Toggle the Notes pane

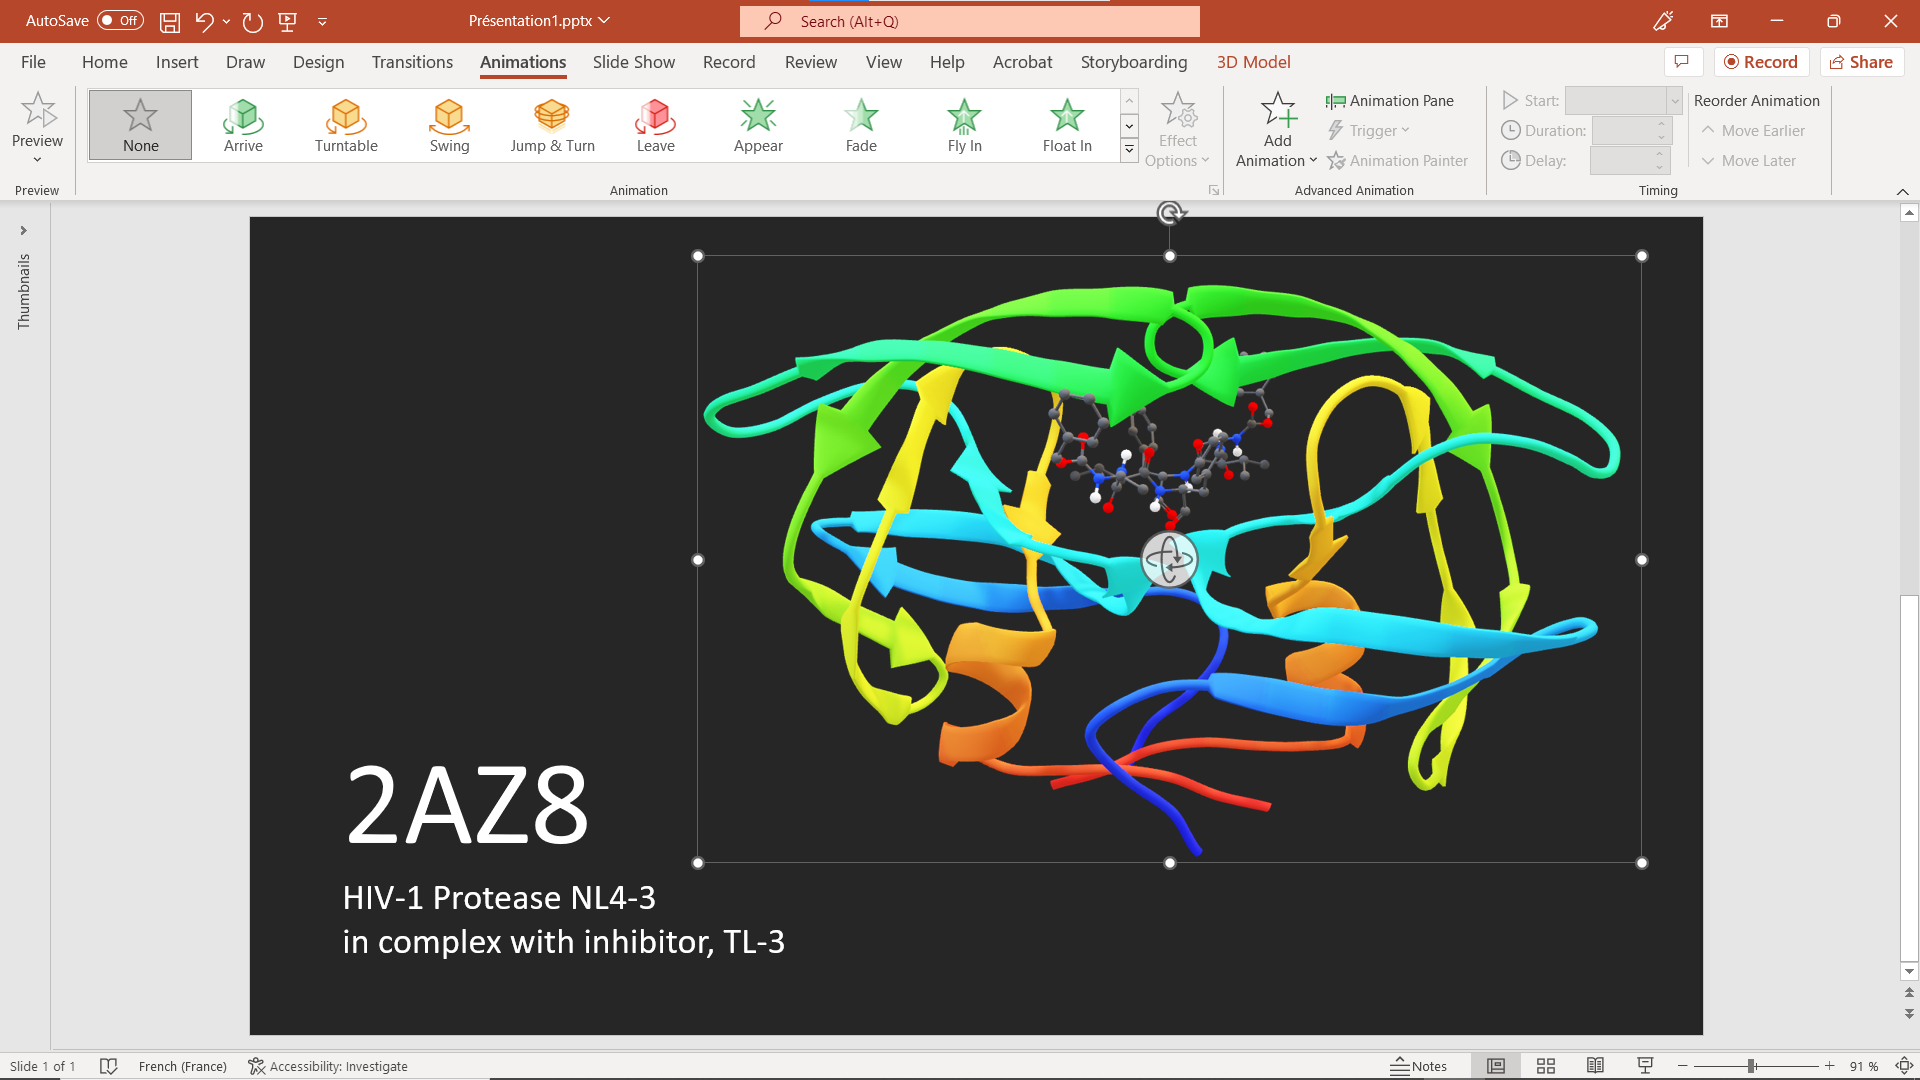[1418, 1066]
